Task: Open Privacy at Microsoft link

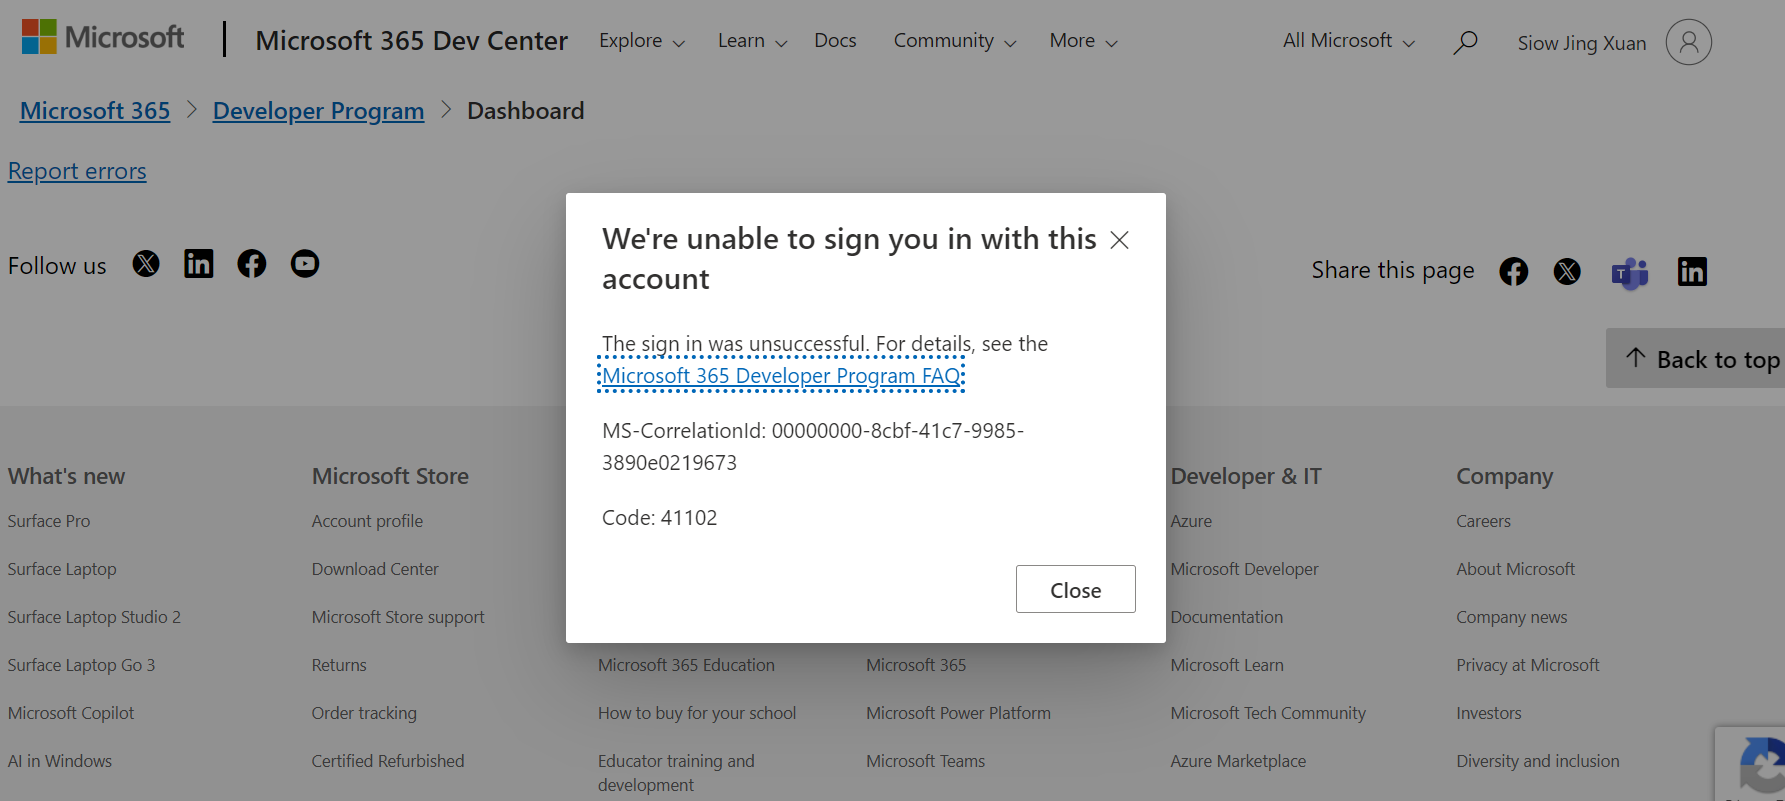Action: 1527,665
